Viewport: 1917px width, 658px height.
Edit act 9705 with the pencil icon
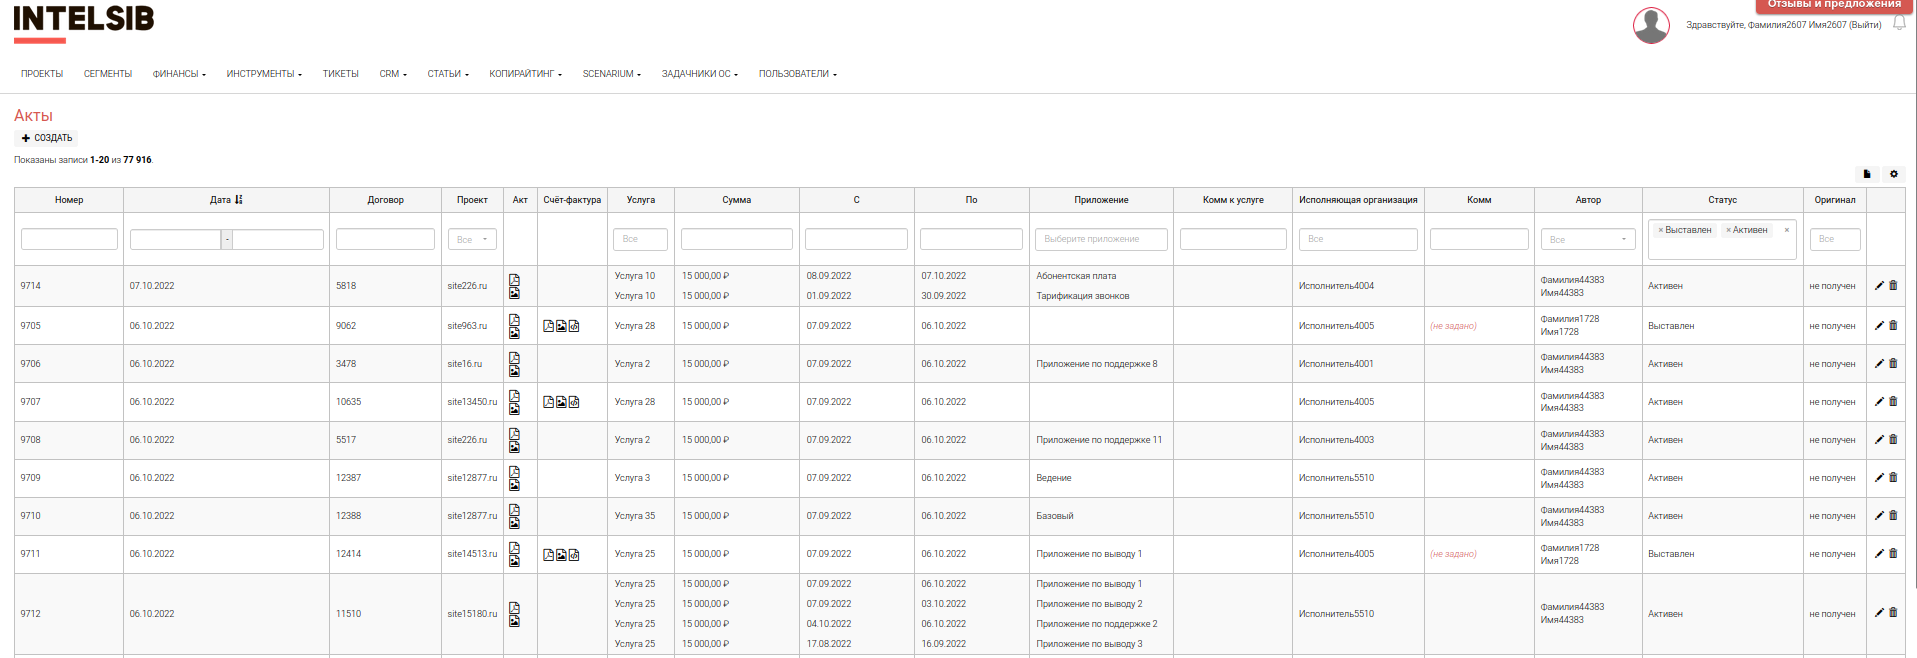click(x=1879, y=326)
